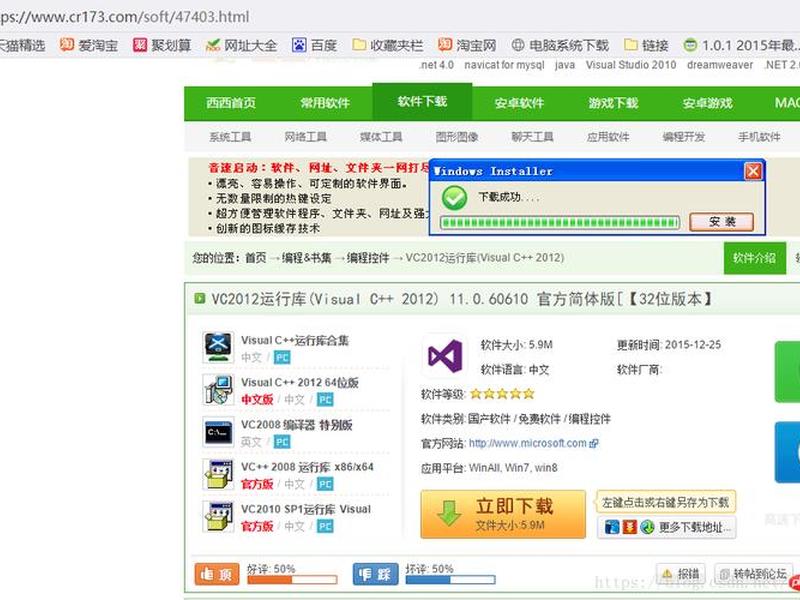
Task: Click the five-star 软件等级 rating
Action: tap(502, 393)
